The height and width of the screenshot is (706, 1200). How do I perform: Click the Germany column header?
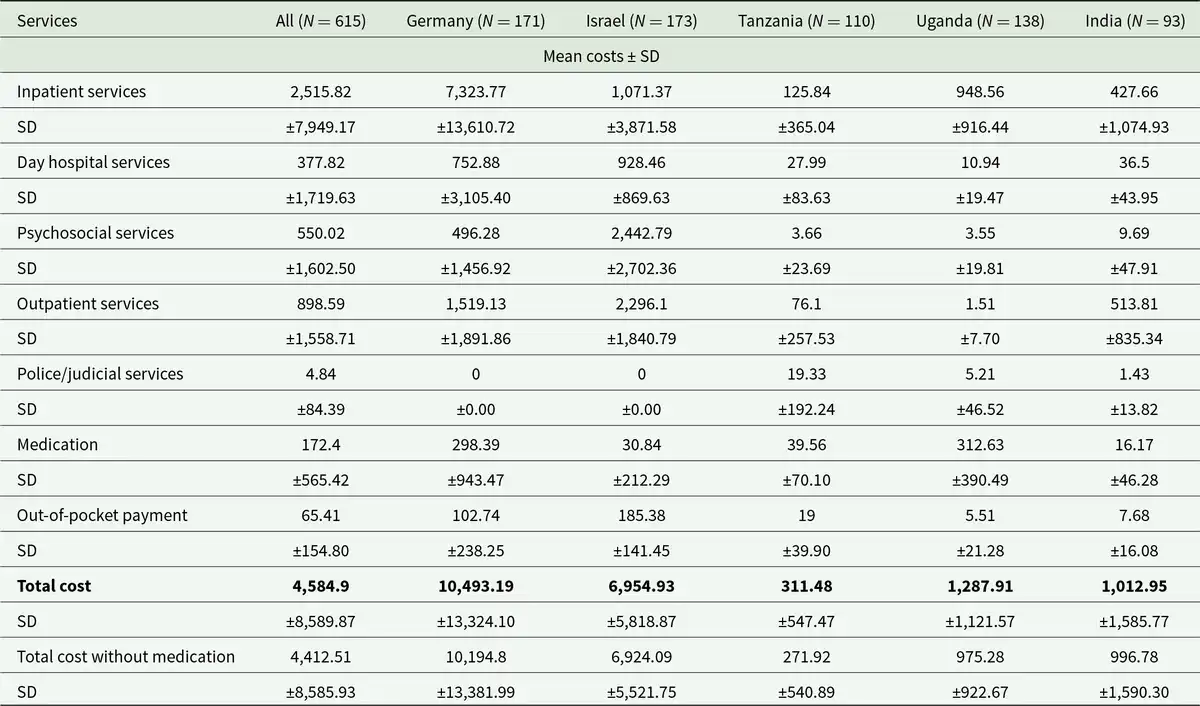point(475,21)
